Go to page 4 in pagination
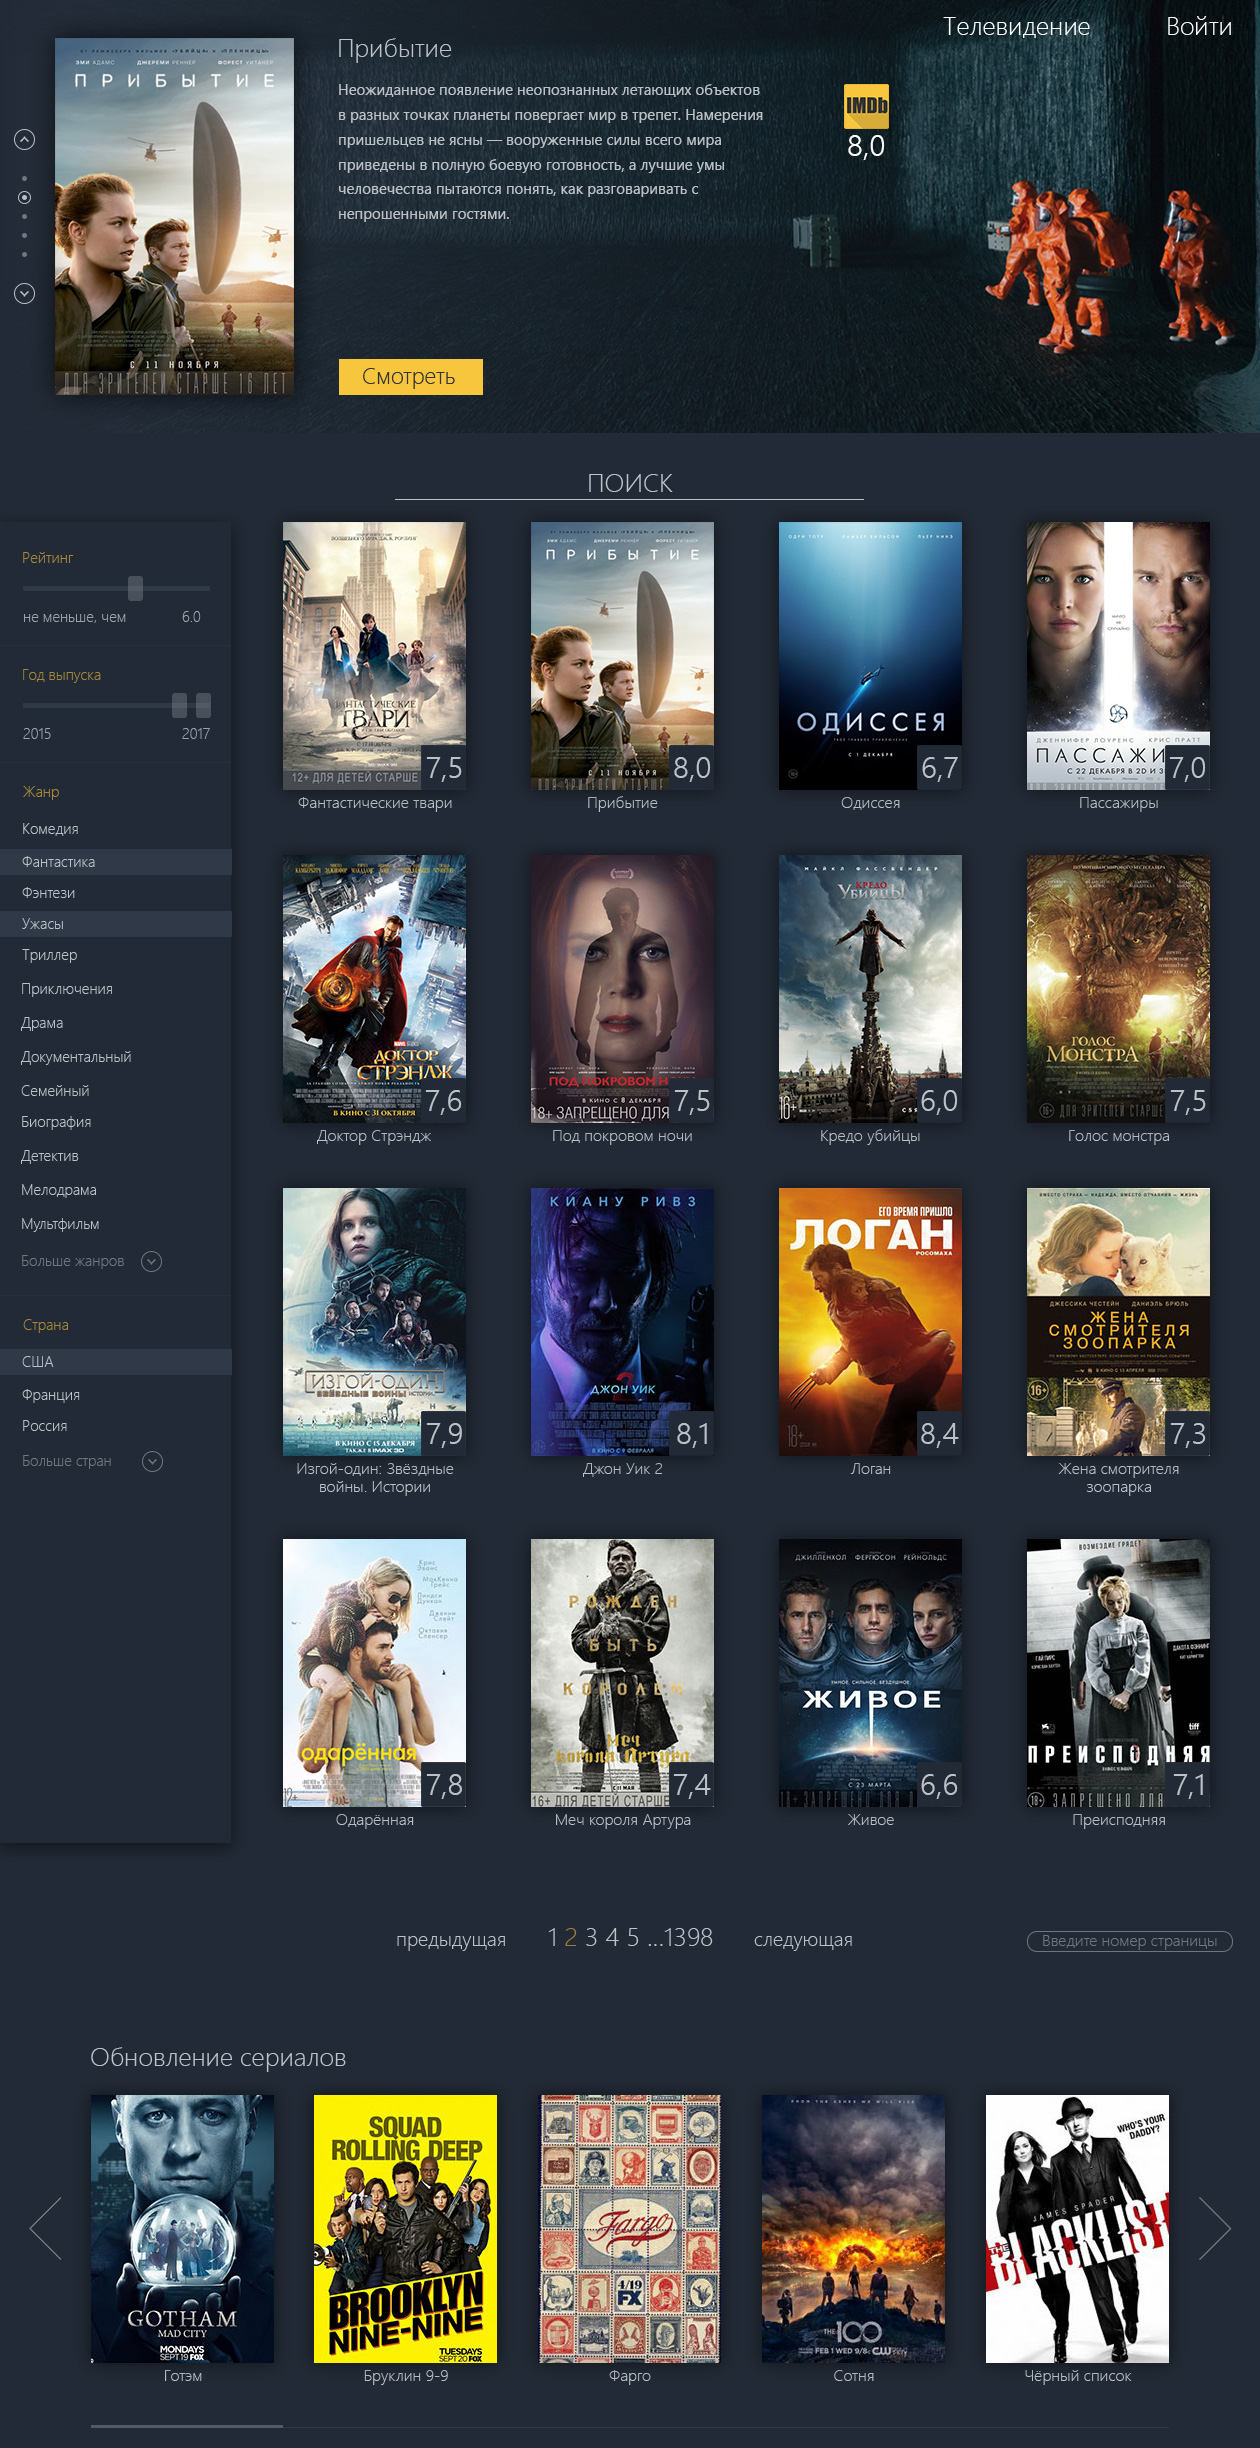 (612, 1938)
